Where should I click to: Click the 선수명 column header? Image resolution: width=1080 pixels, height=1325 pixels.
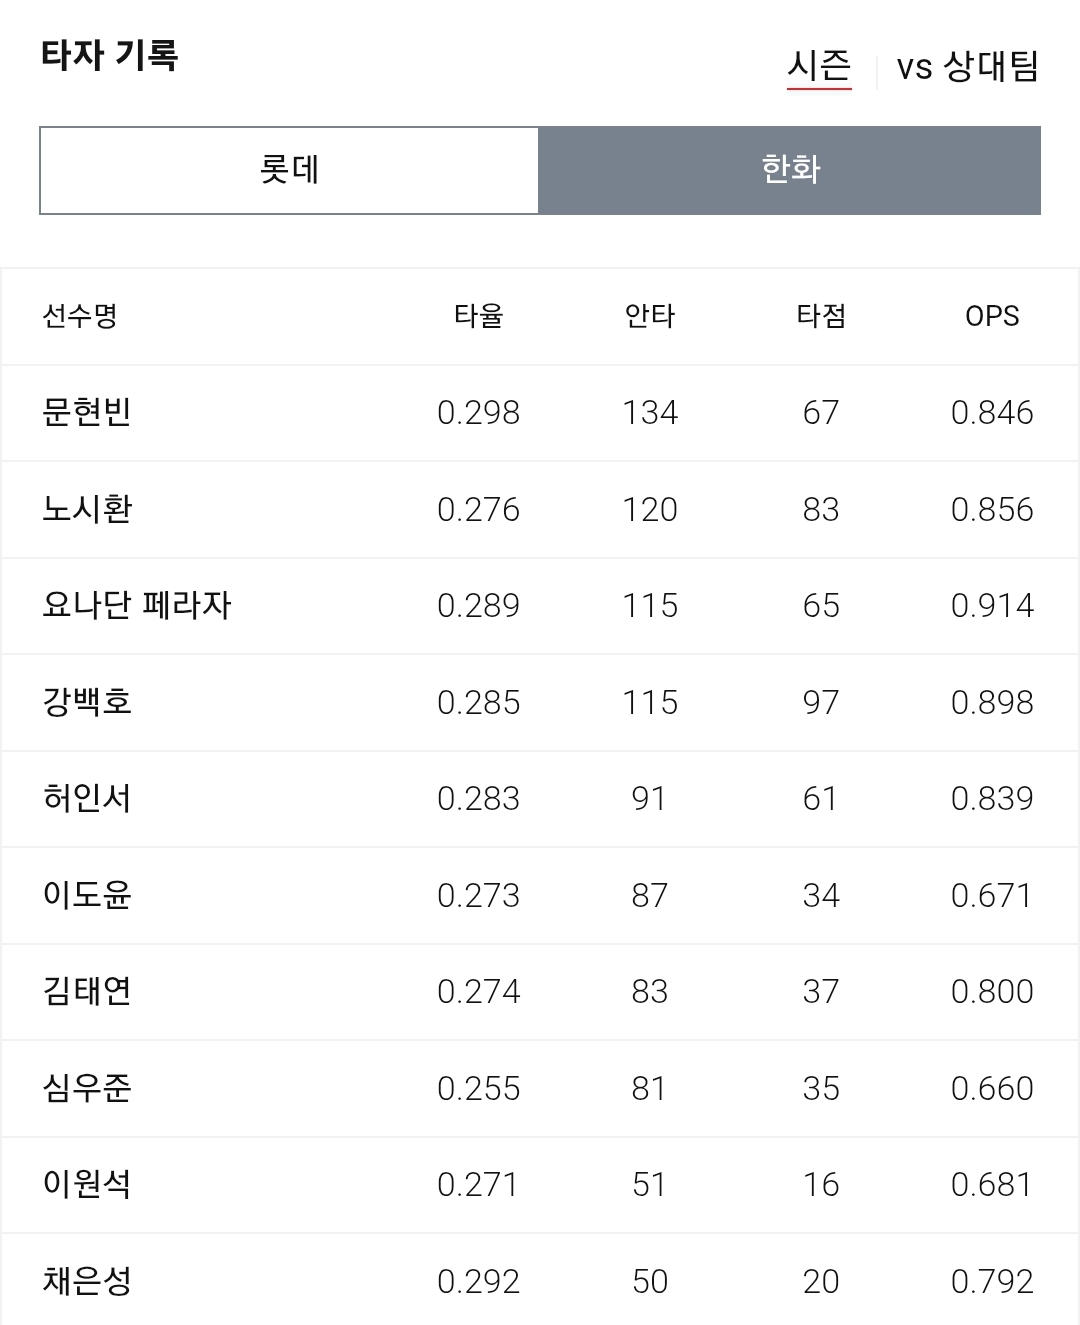(80, 316)
